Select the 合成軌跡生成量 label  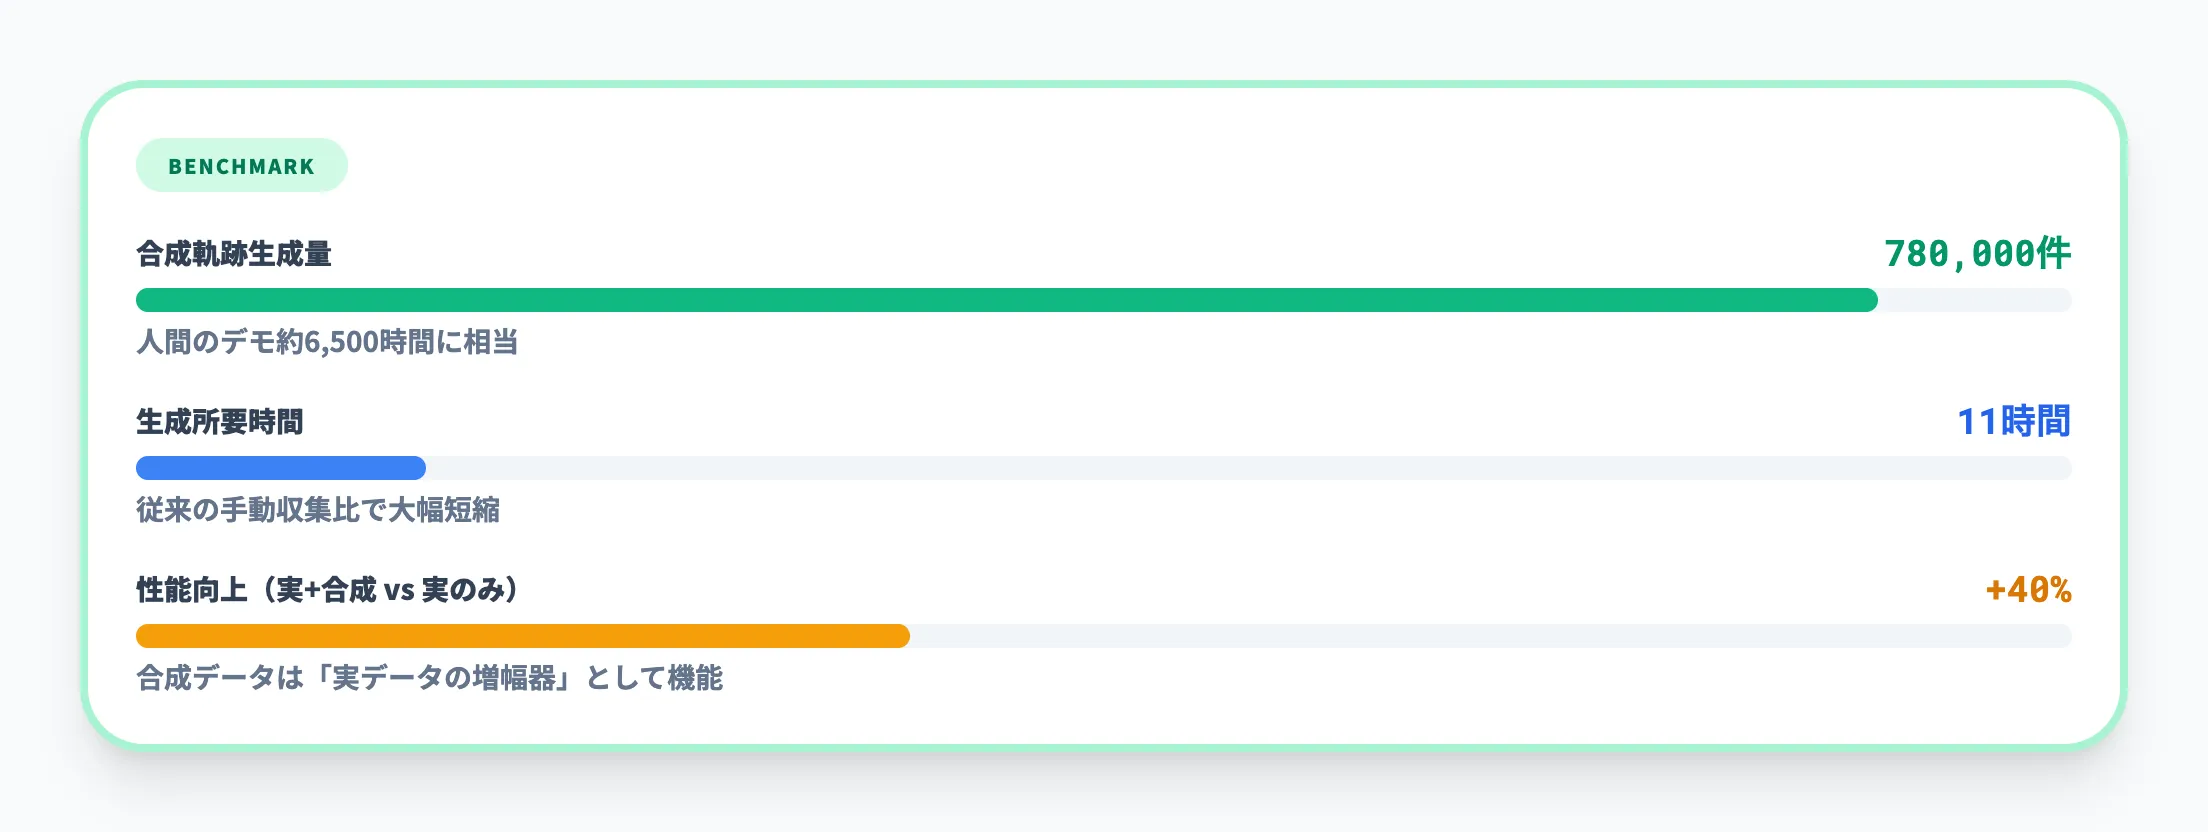pyautogui.click(x=234, y=254)
